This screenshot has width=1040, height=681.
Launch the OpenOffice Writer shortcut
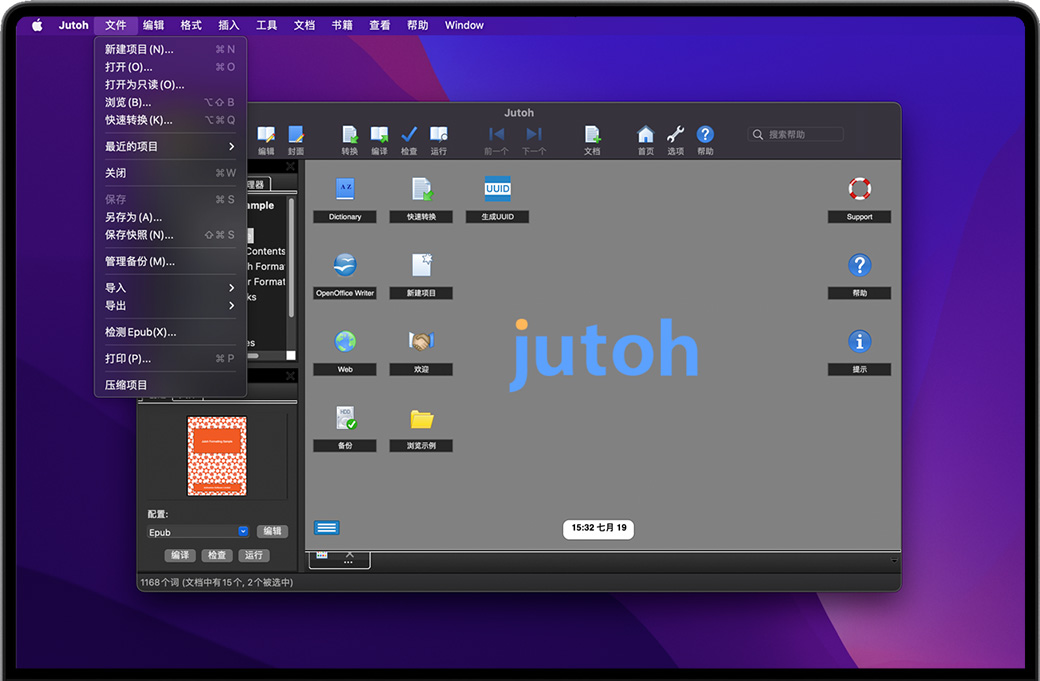(x=345, y=265)
